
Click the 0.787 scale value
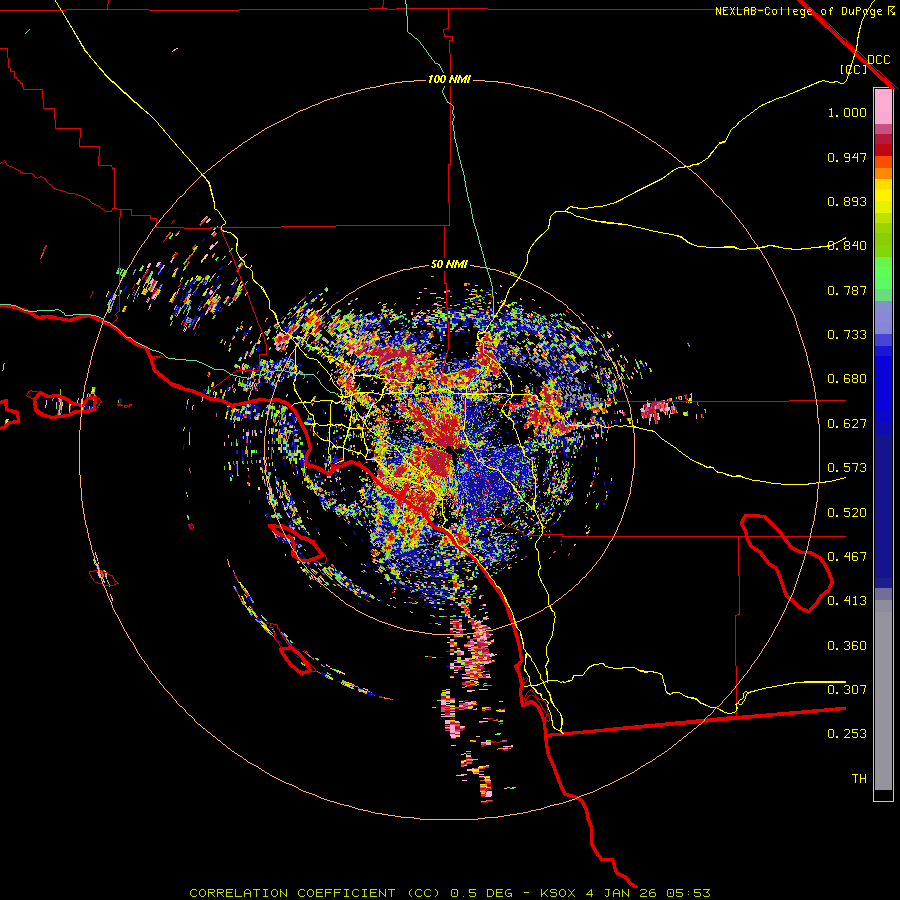(x=847, y=290)
